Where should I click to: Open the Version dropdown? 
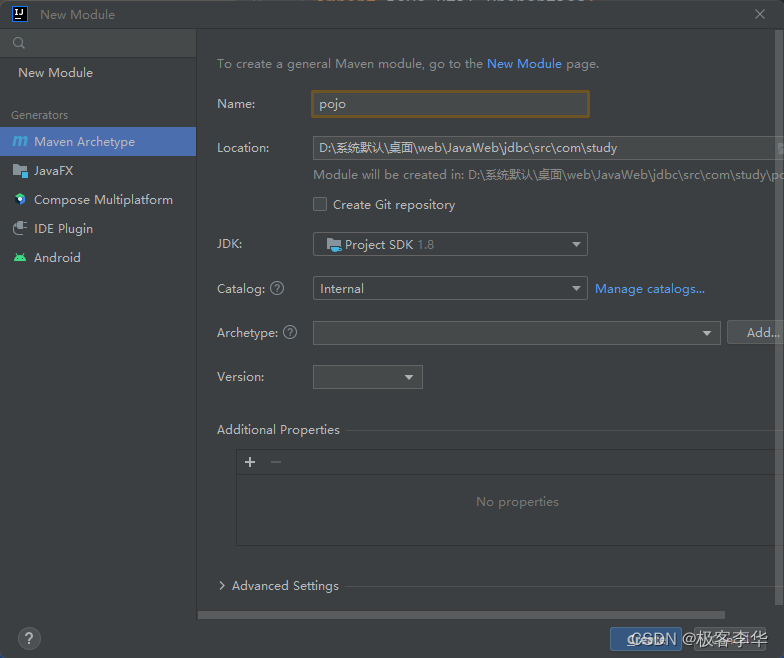368,377
